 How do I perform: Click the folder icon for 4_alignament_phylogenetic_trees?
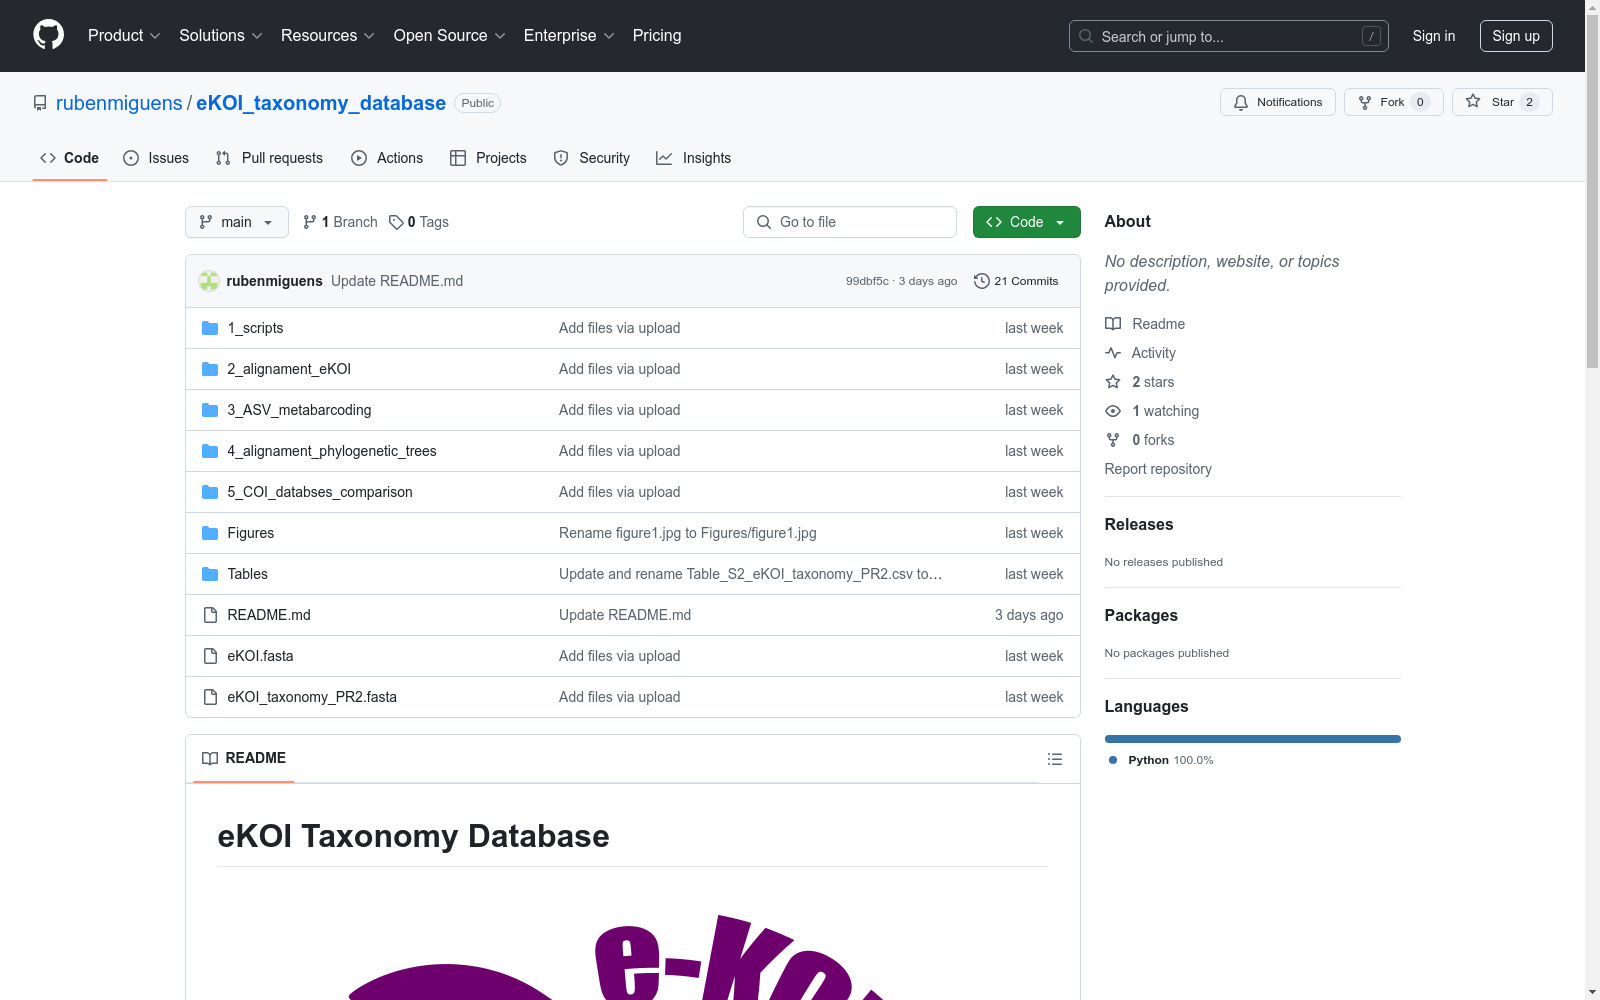(210, 451)
